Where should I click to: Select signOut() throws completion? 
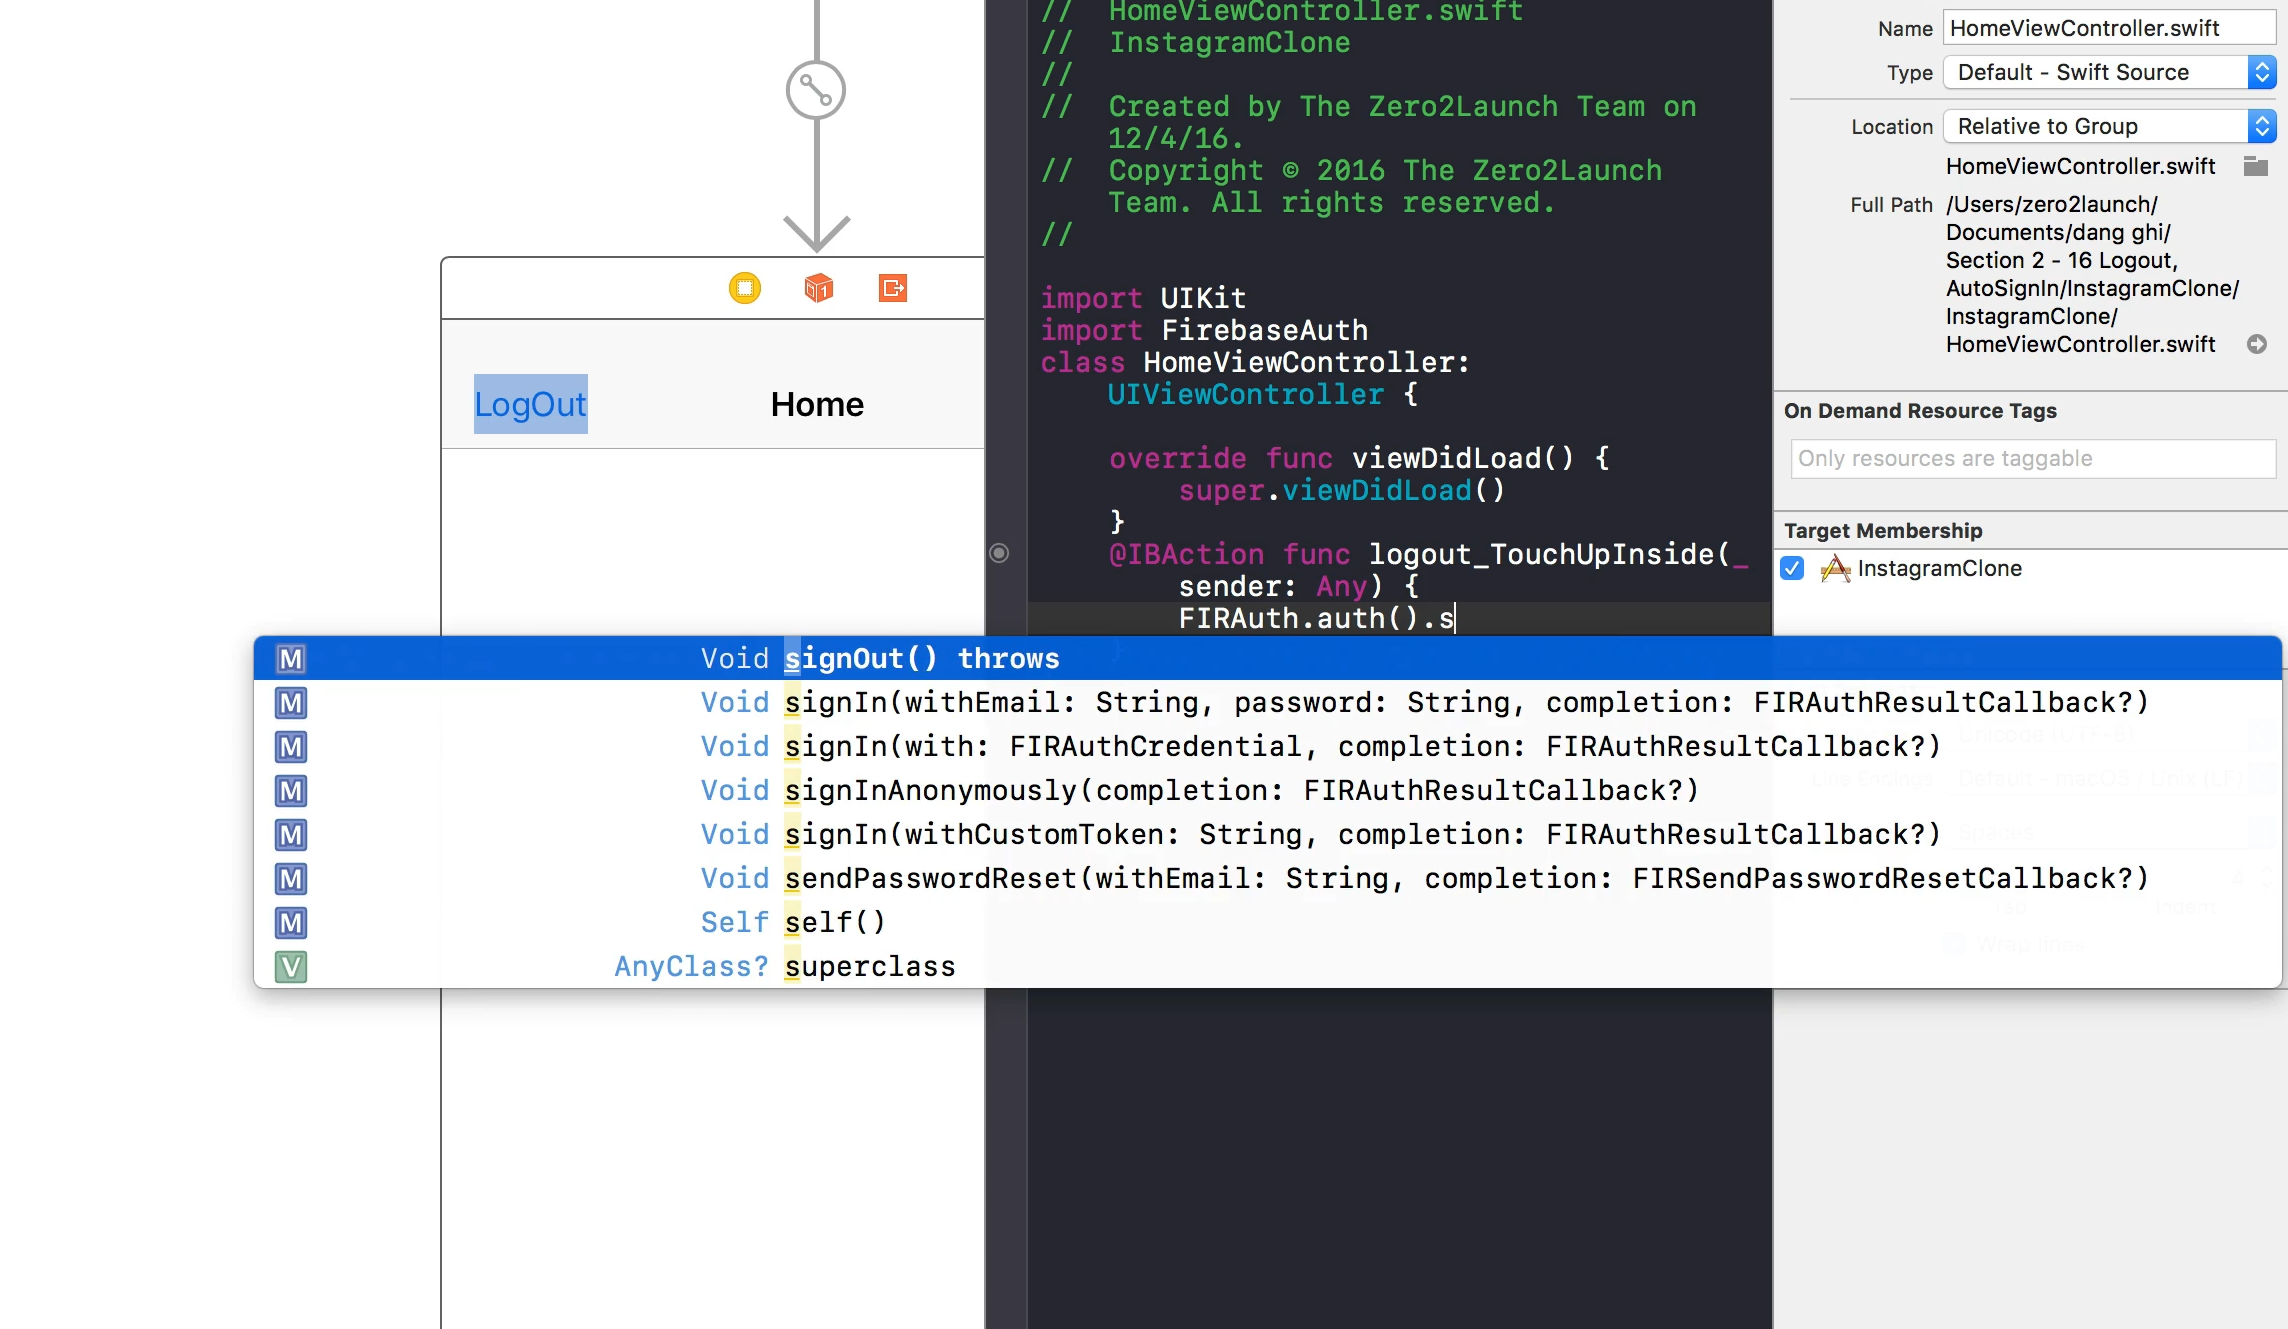[x=1267, y=658]
